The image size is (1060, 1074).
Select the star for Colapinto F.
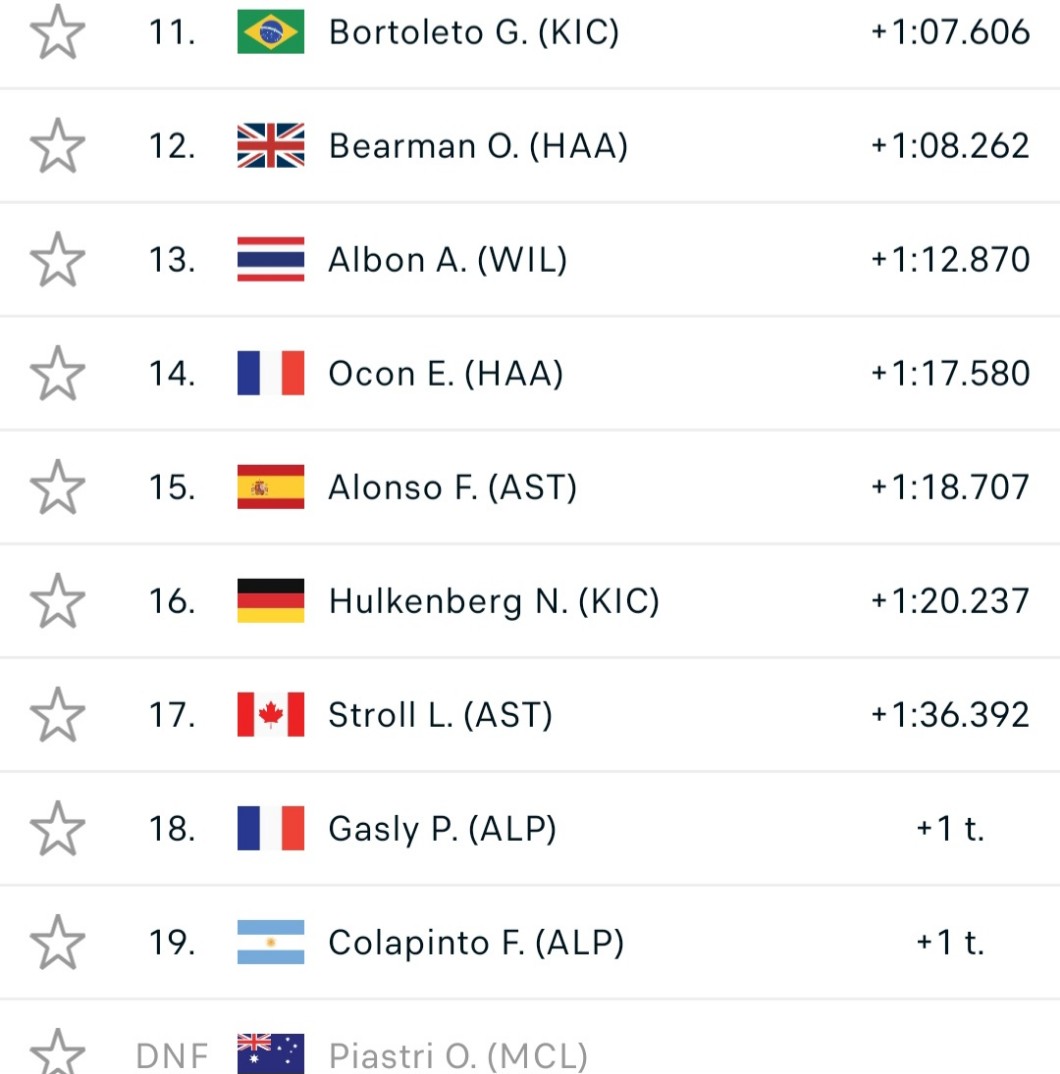[x=58, y=942]
